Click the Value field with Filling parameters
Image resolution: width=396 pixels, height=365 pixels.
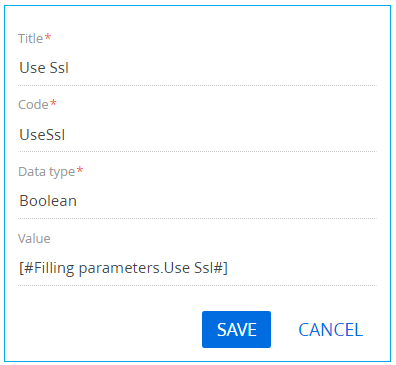tap(197, 268)
